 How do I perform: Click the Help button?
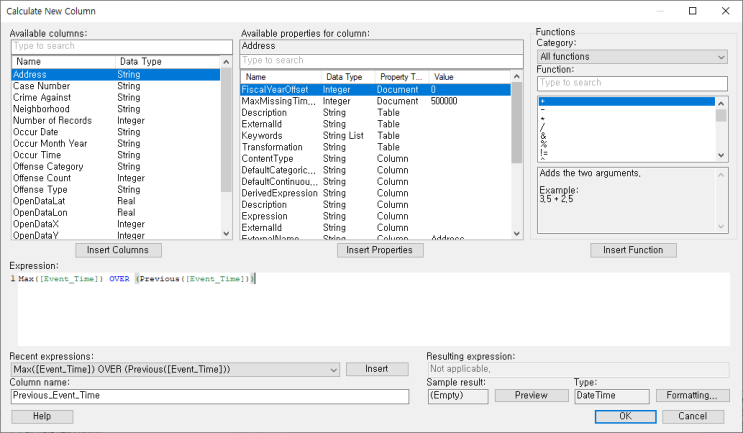41,416
